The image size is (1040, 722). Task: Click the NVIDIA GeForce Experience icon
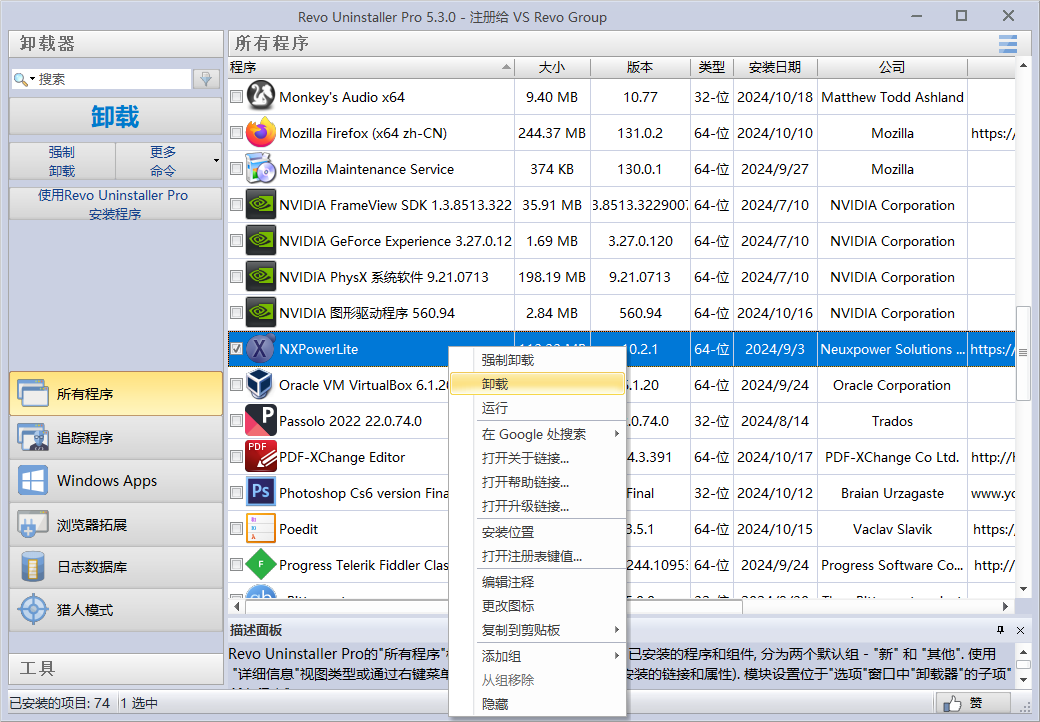[261, 241]
